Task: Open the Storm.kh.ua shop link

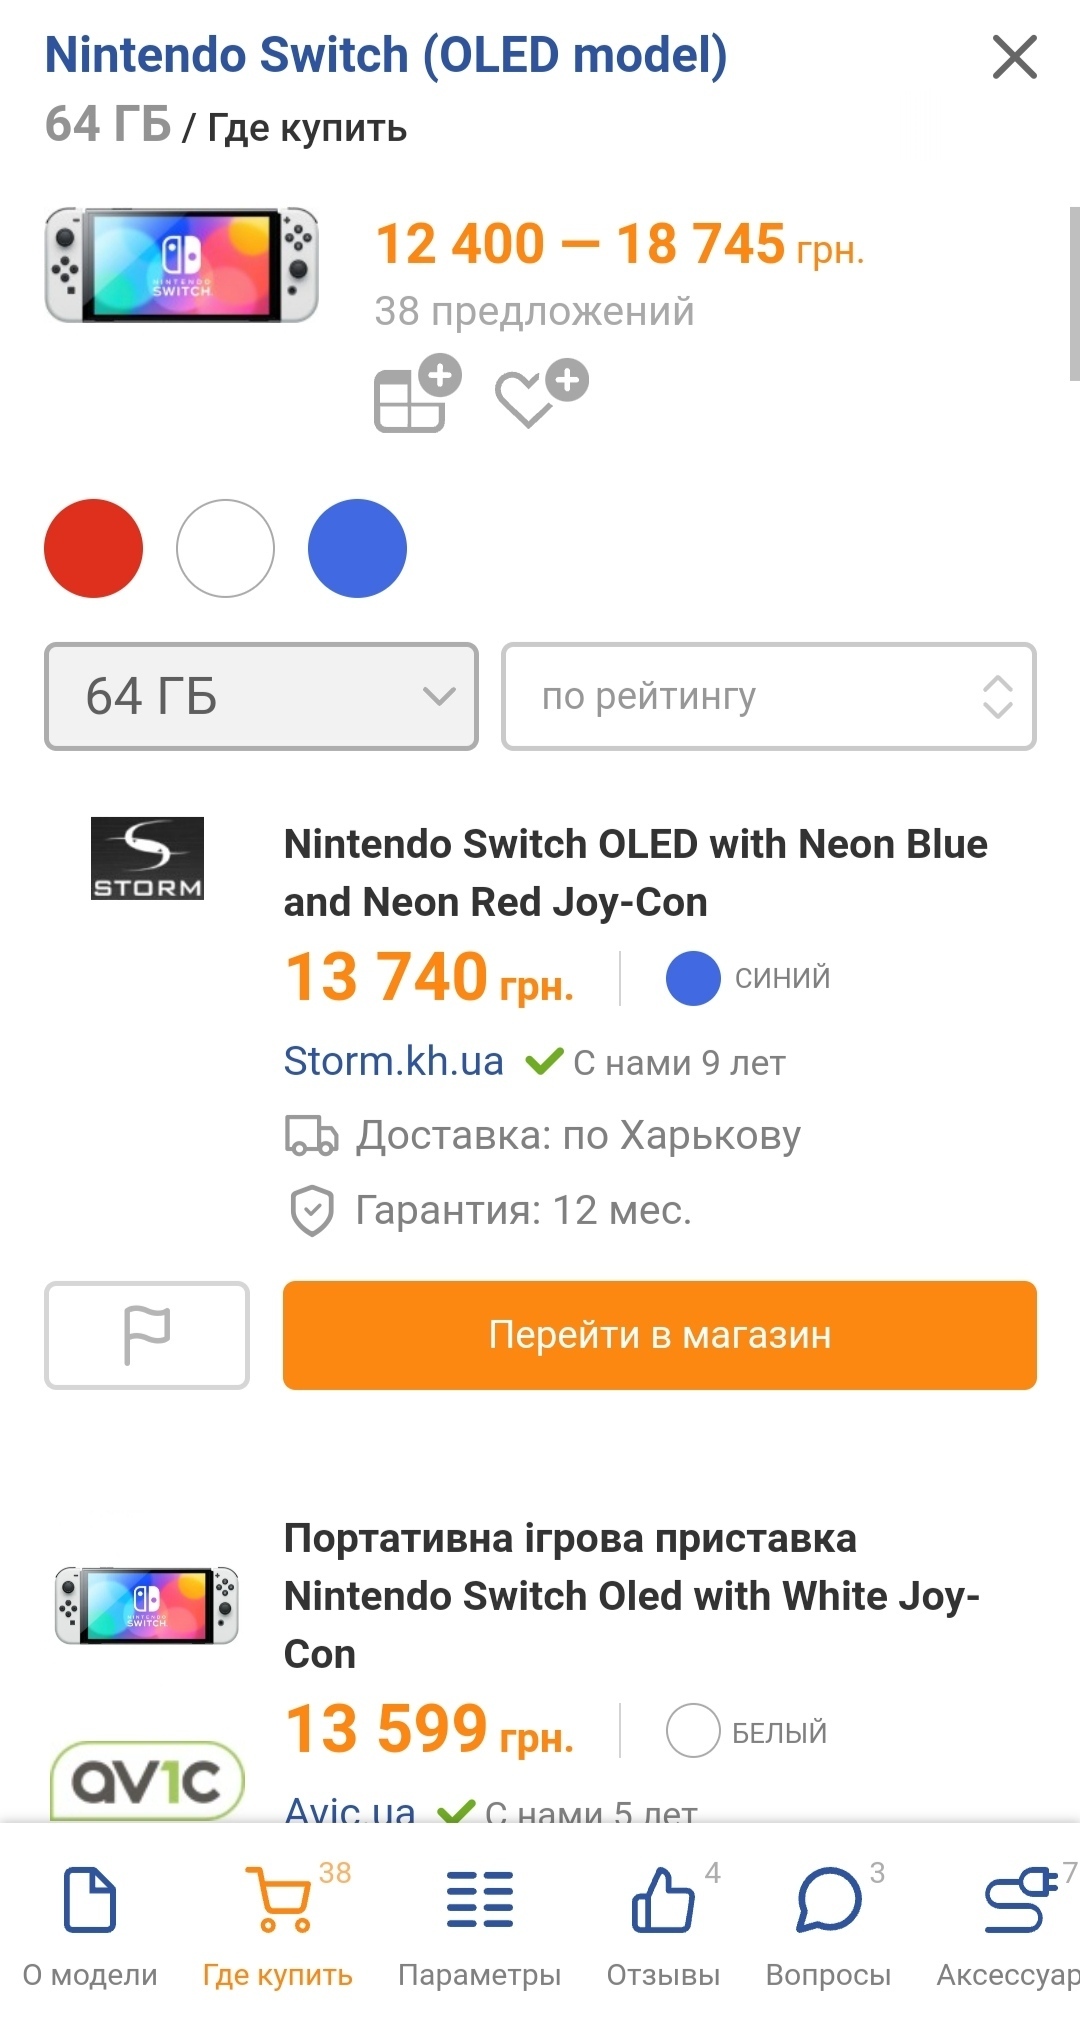Action: (393, 1061)
